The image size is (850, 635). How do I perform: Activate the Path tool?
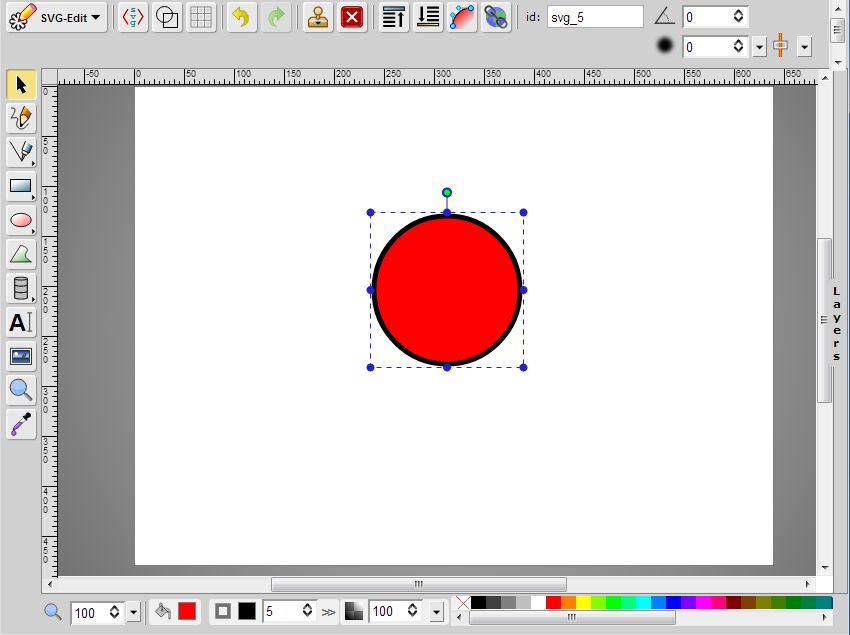[x=21, y=254]
